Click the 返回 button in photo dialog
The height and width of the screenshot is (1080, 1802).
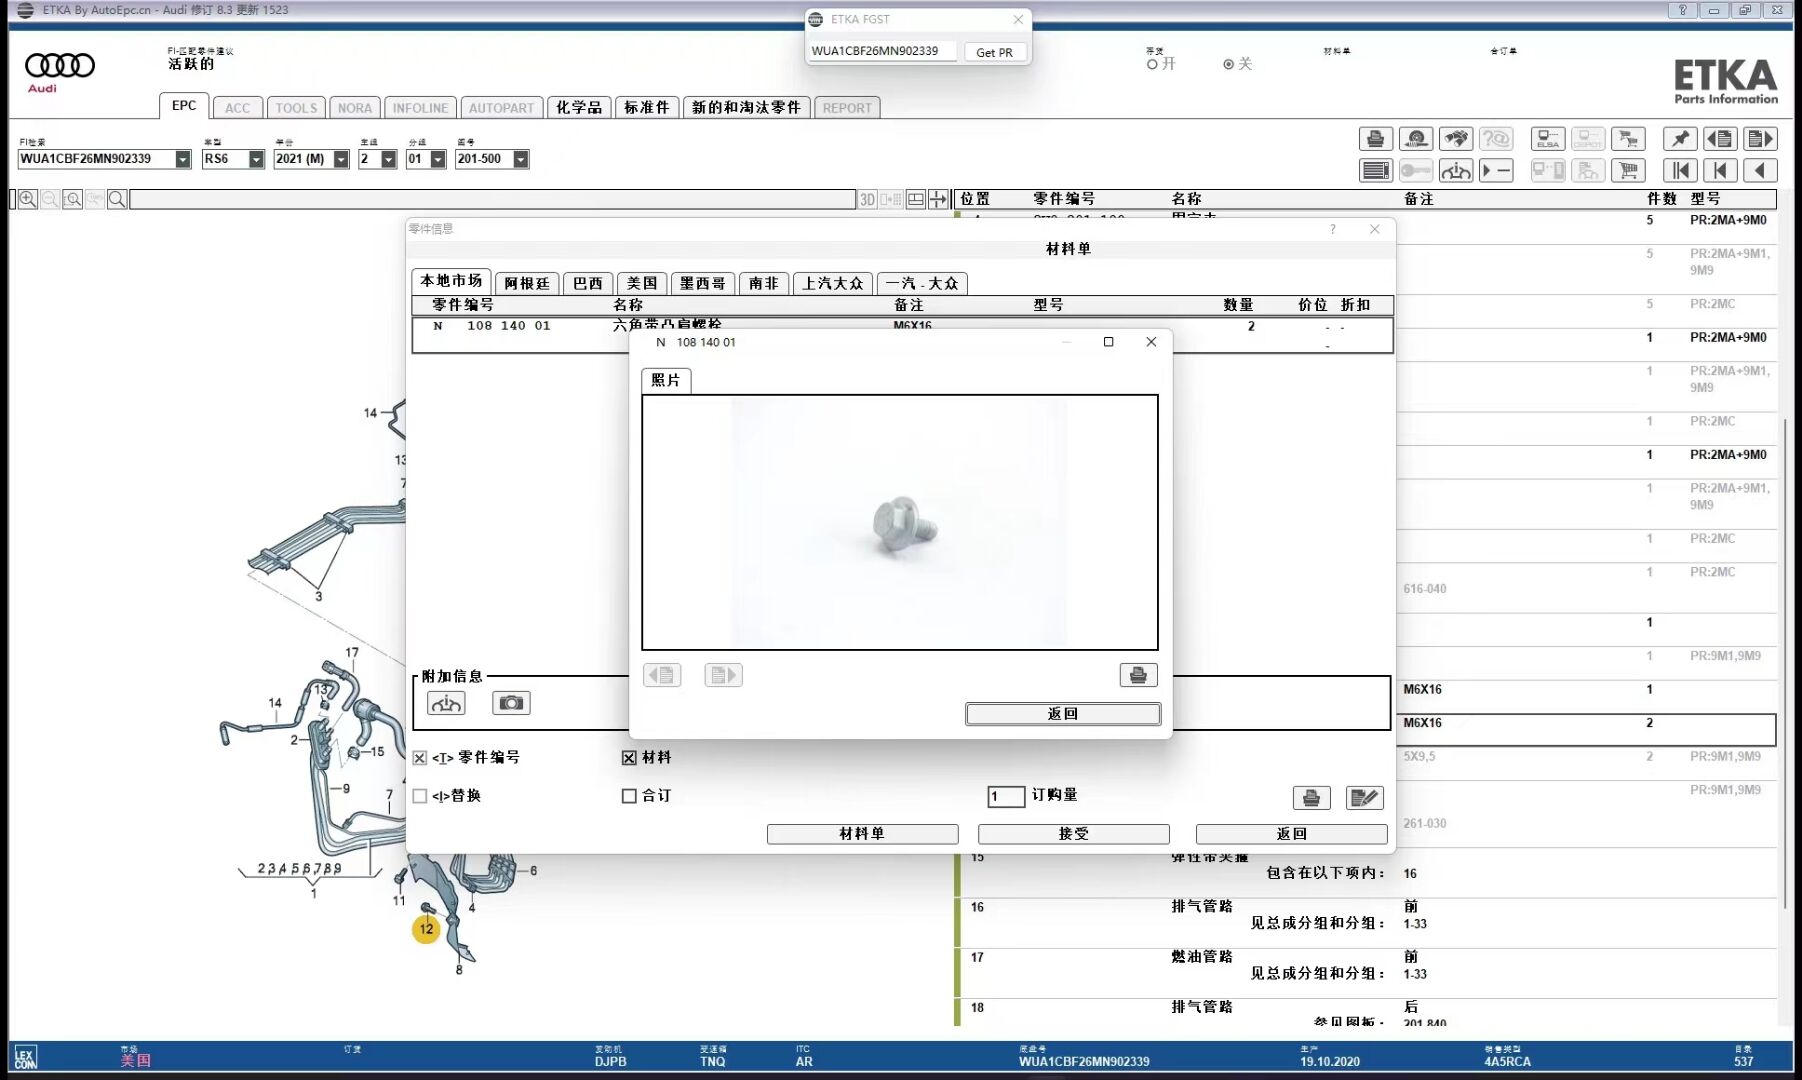(x=1063, y=714)
